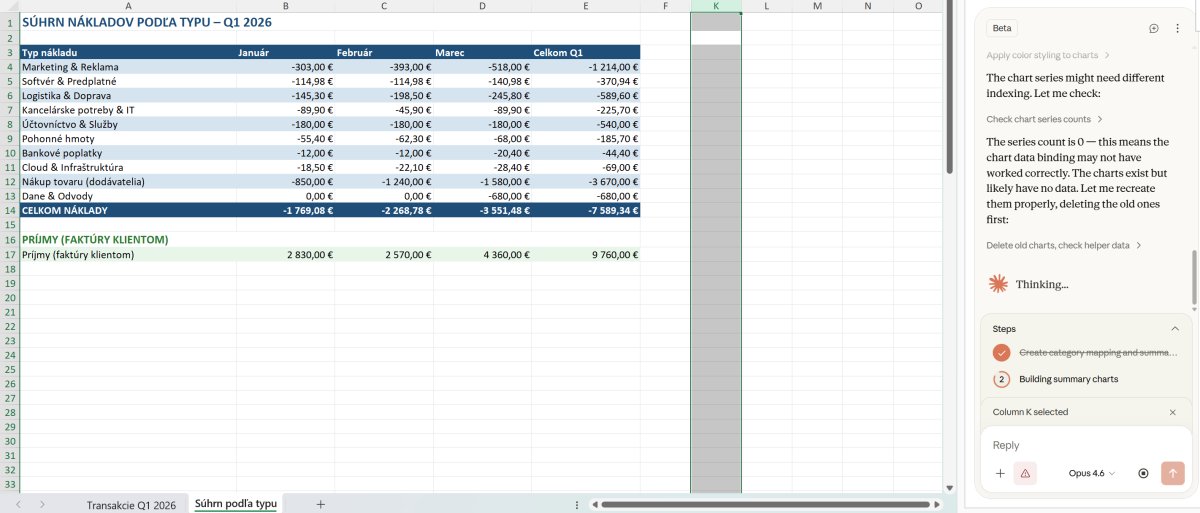Add a new sheet with the plus icon
The width and height of the screenshot is (1200, 513).
click(321, 504)
